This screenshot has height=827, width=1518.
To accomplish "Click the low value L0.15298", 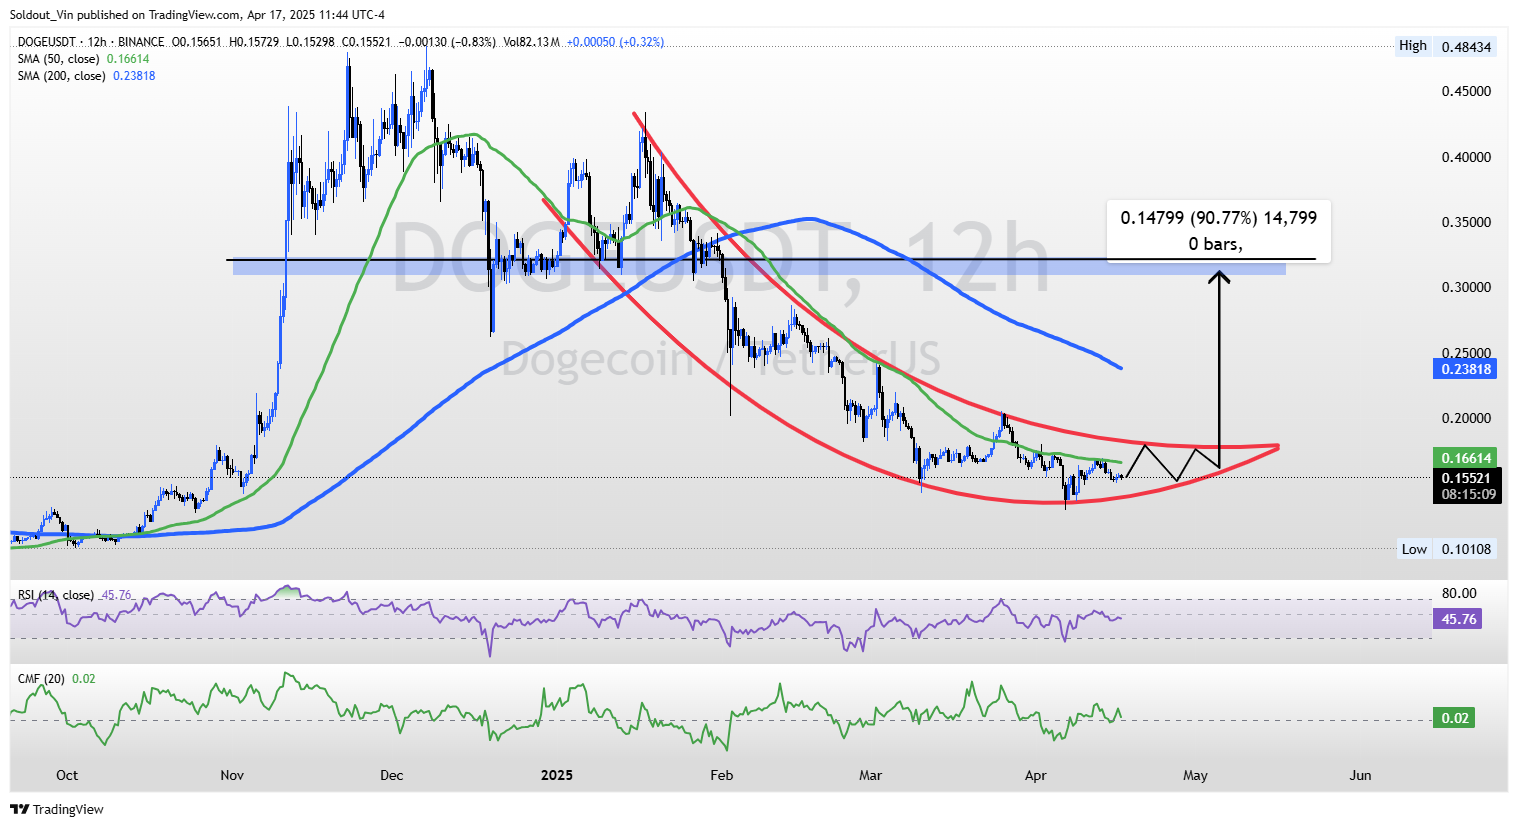I will 310,42.
